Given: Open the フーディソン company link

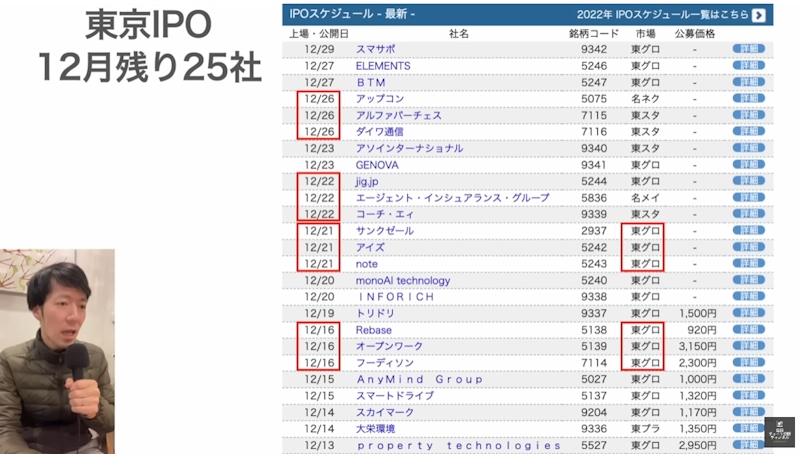Looking at the screenshot, I should (x=385, y=363).
